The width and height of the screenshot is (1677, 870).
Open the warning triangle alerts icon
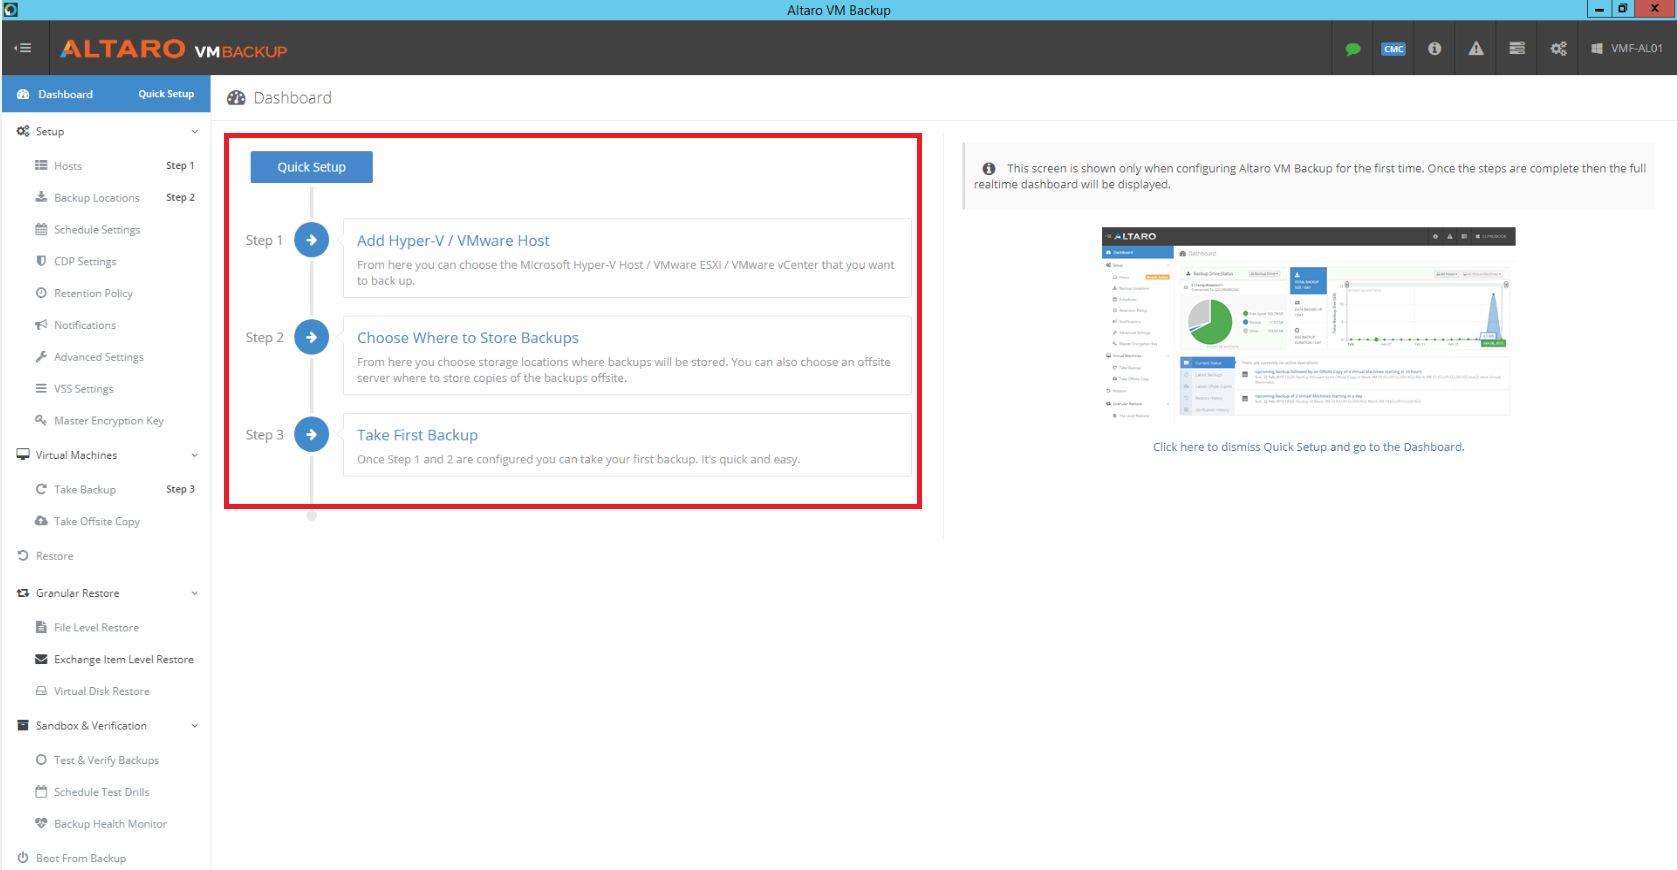1475,49
